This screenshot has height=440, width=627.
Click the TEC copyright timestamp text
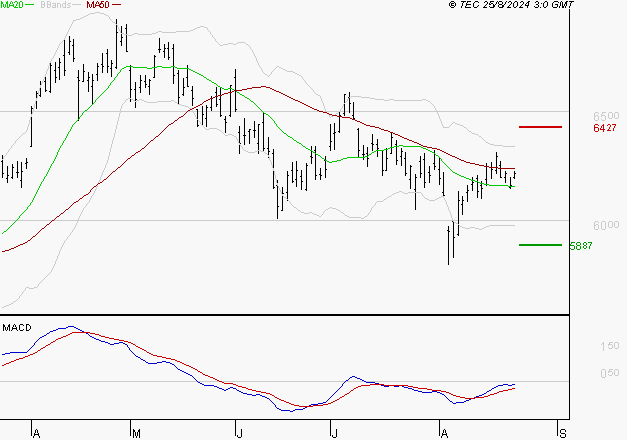511,5
